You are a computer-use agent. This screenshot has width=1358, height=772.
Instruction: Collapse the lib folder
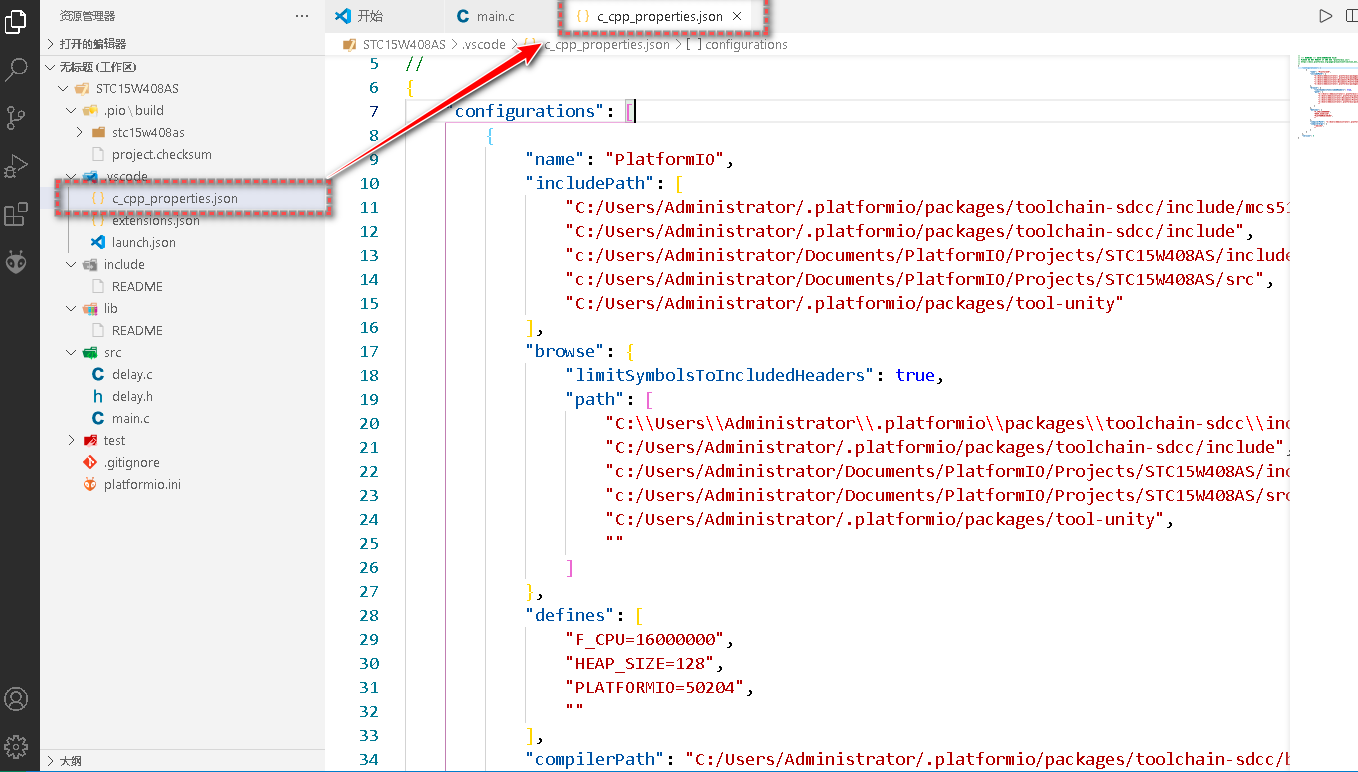[182, 308]
